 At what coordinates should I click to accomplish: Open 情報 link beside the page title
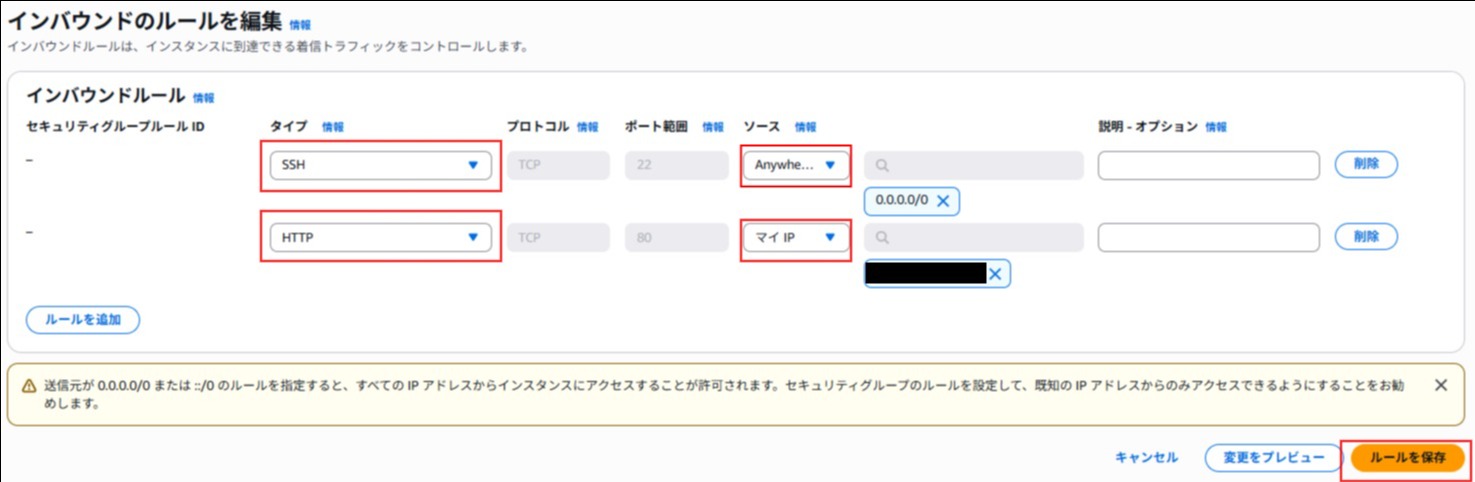(300, 25)
